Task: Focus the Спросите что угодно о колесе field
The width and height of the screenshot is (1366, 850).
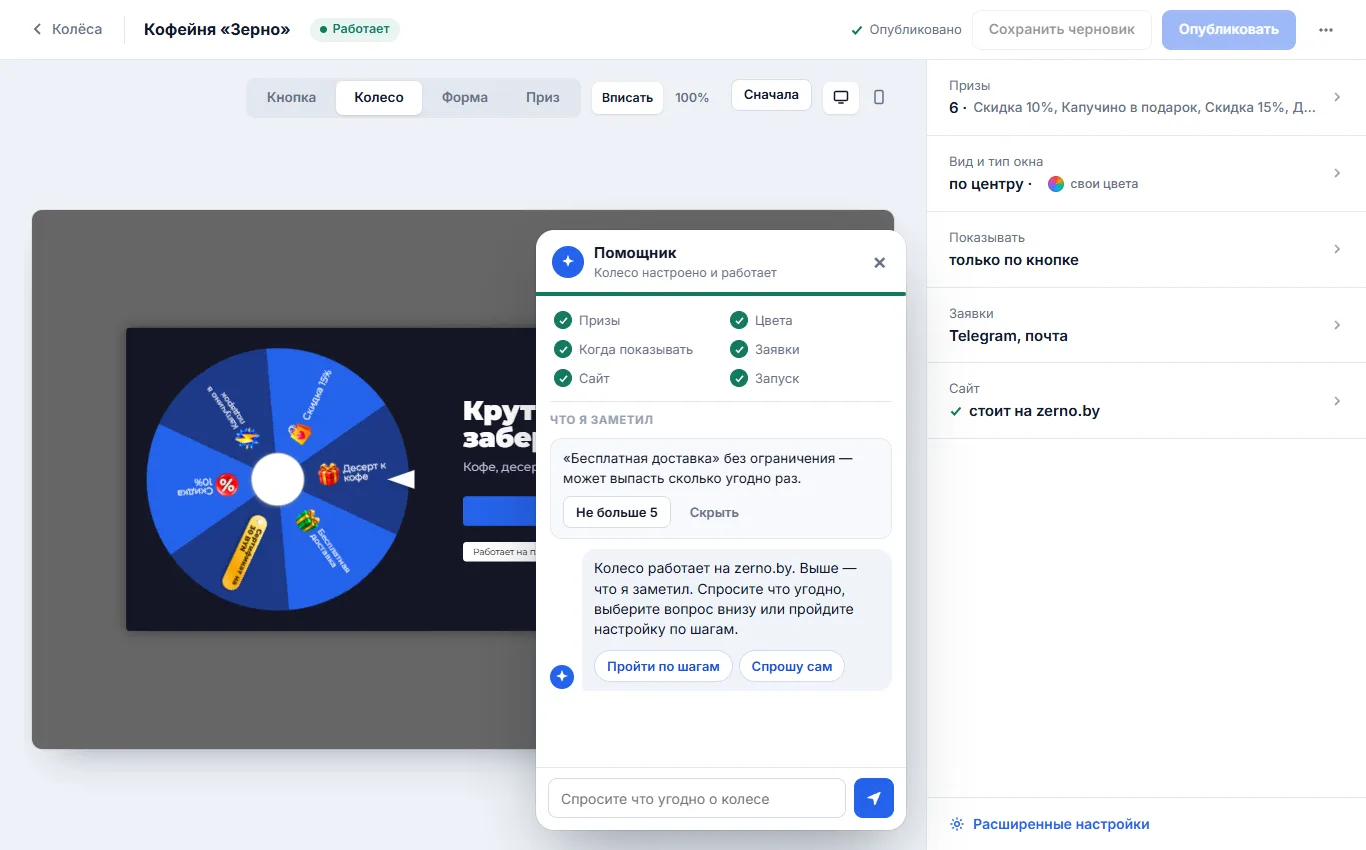Action: click(697, 798)
